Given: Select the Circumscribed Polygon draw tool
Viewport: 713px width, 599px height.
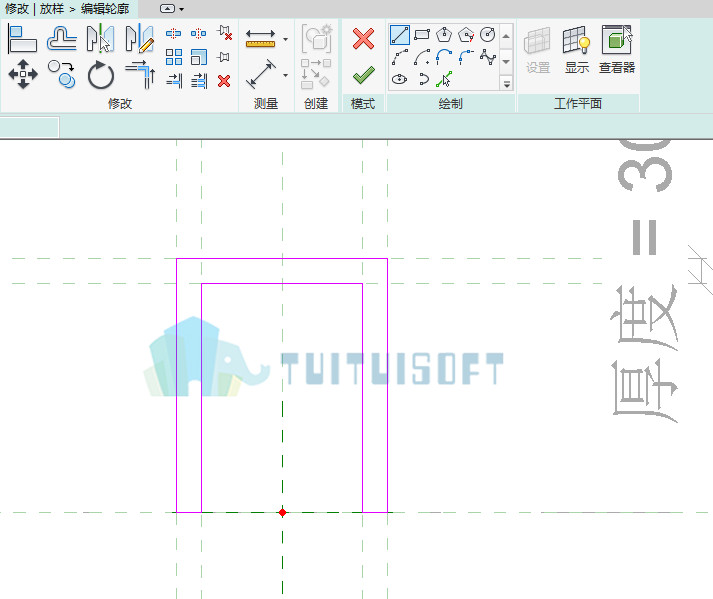Looking at the screenshot, I should (466, 35).
